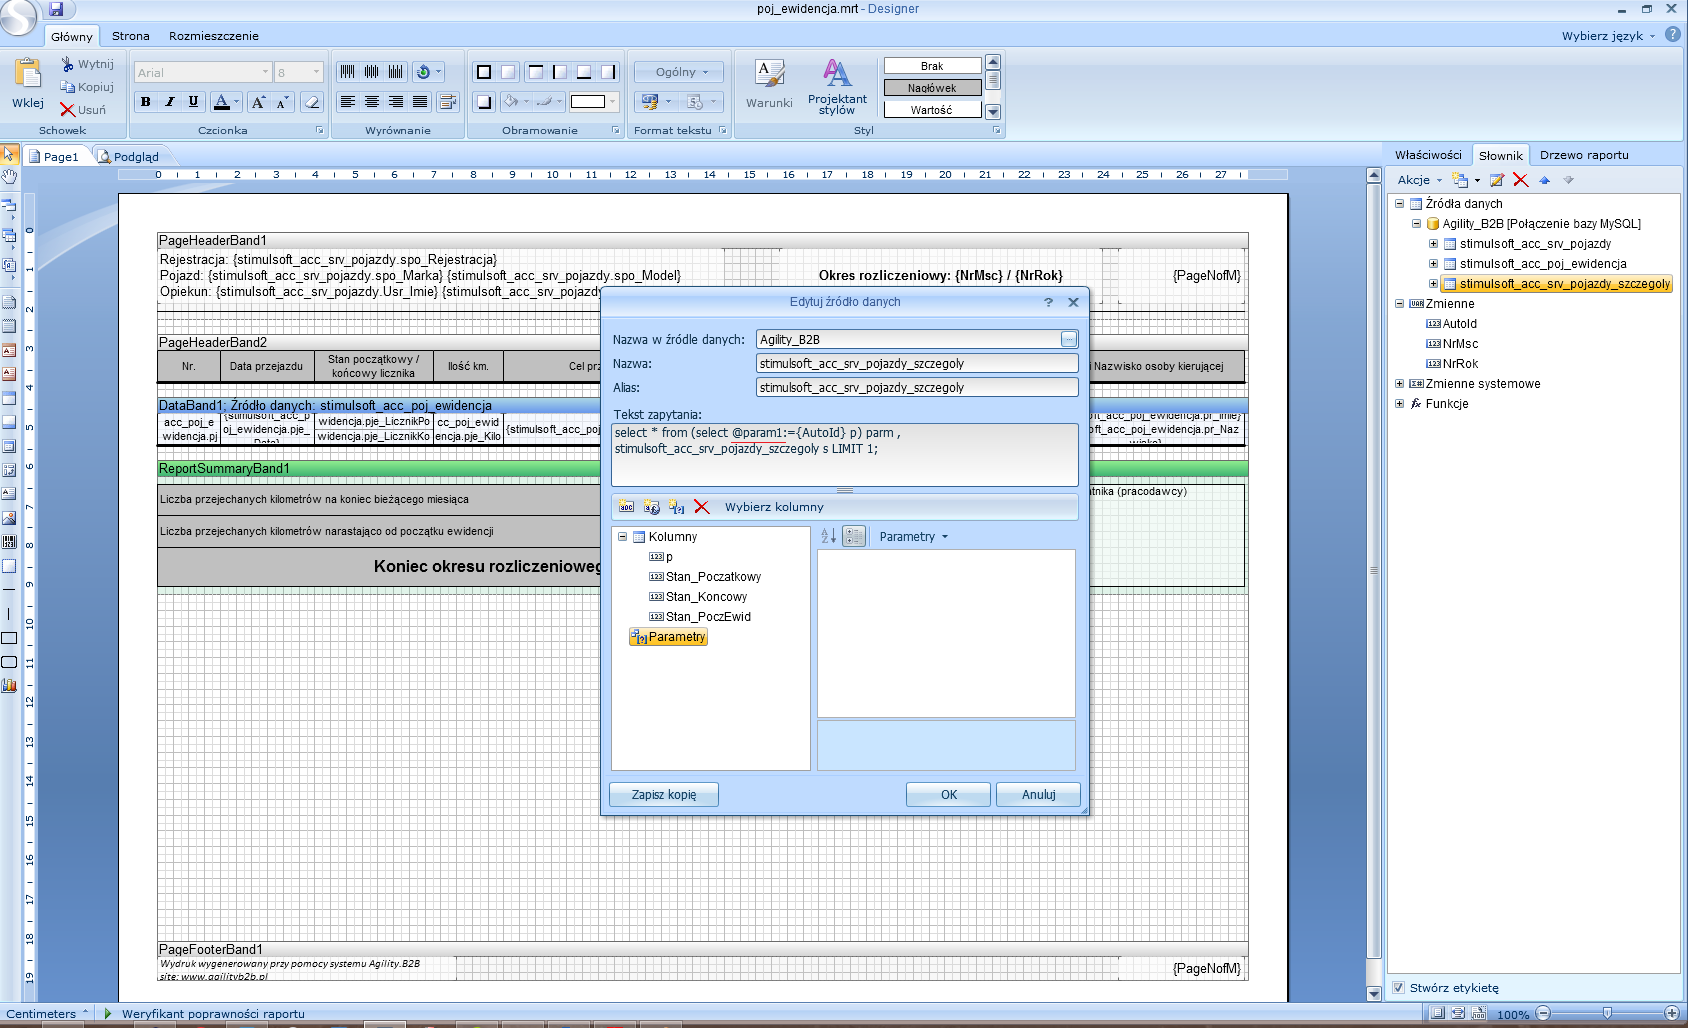This screenshot has height=1028, width=1688.
Task: Click the new column icon in dialog
Action: pyautogui.click(x=626, y=507)
